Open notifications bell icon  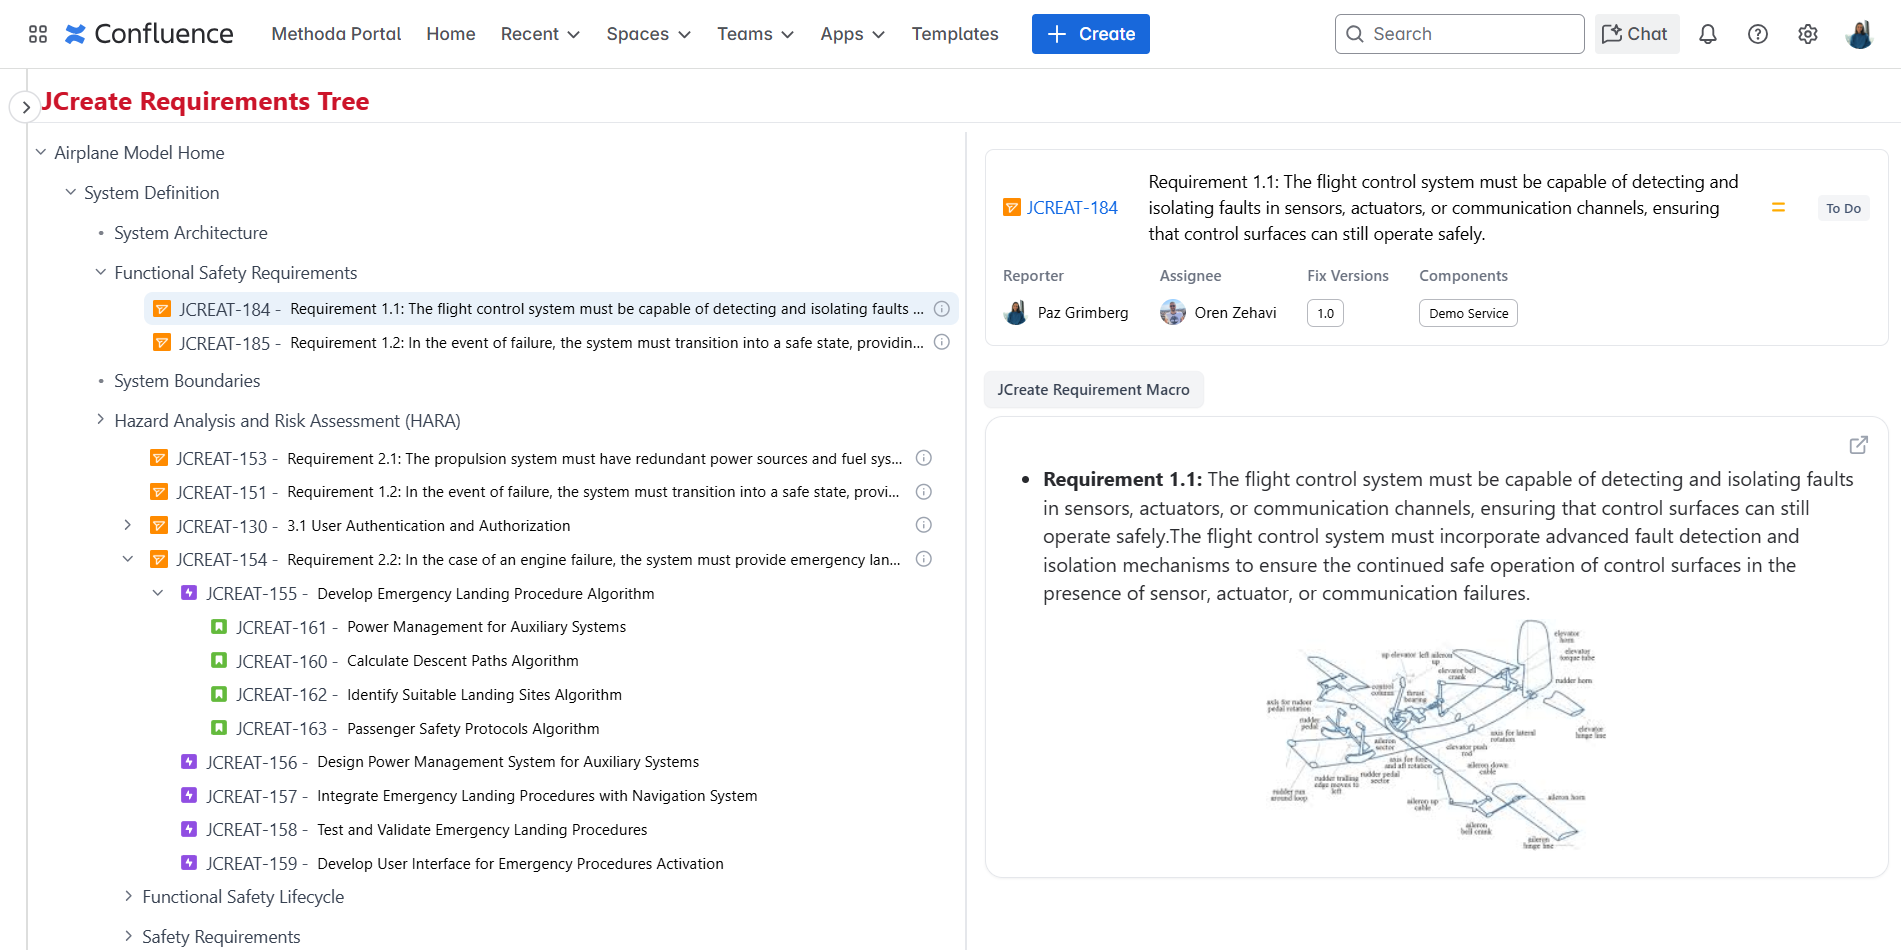pos(1708,34)
